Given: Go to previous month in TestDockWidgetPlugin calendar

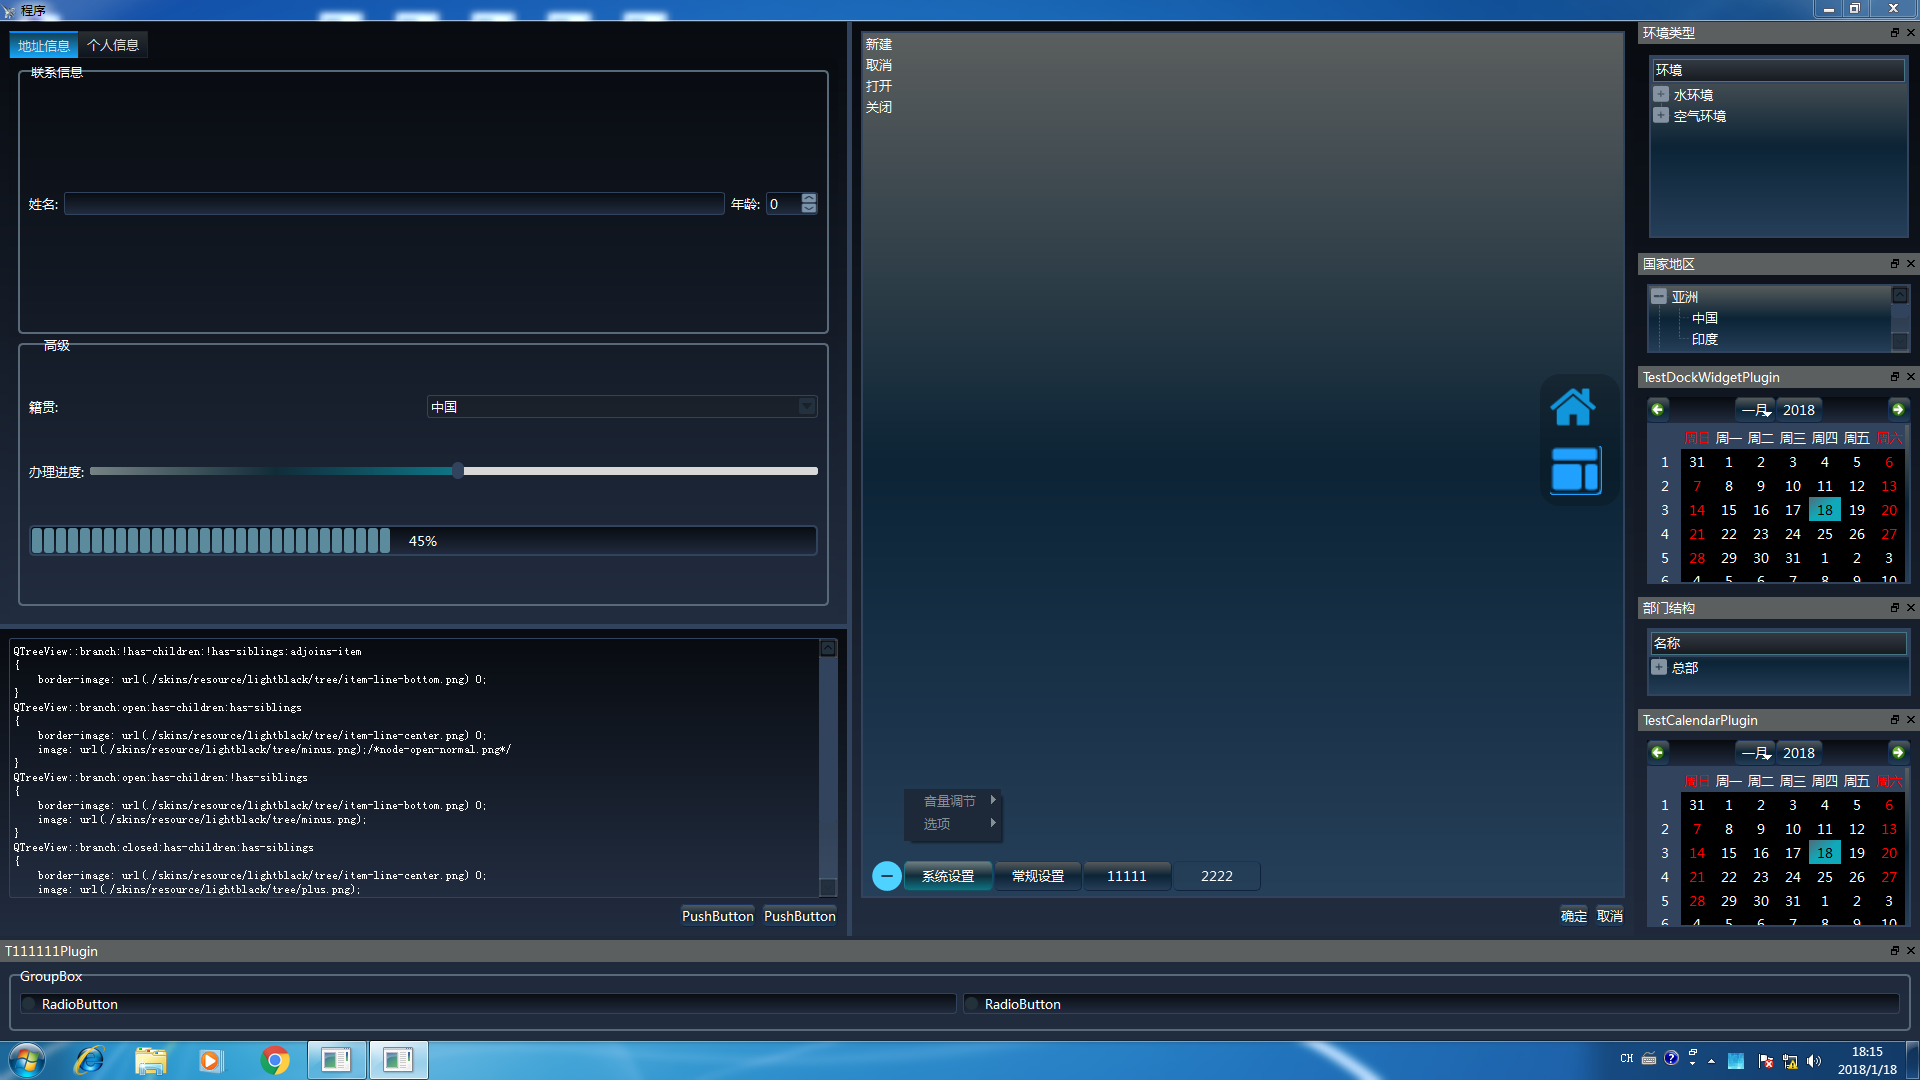Looking at the screenshot, I should [1658, 409].
